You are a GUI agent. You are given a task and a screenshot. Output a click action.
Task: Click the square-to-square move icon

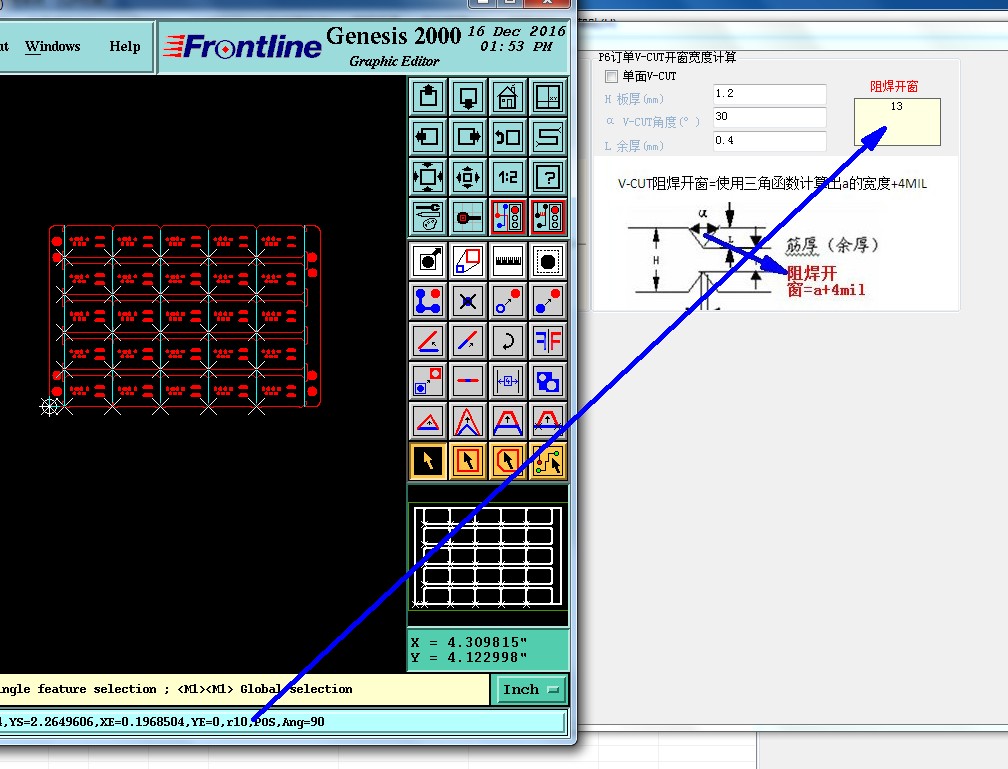tap(428, 381)
